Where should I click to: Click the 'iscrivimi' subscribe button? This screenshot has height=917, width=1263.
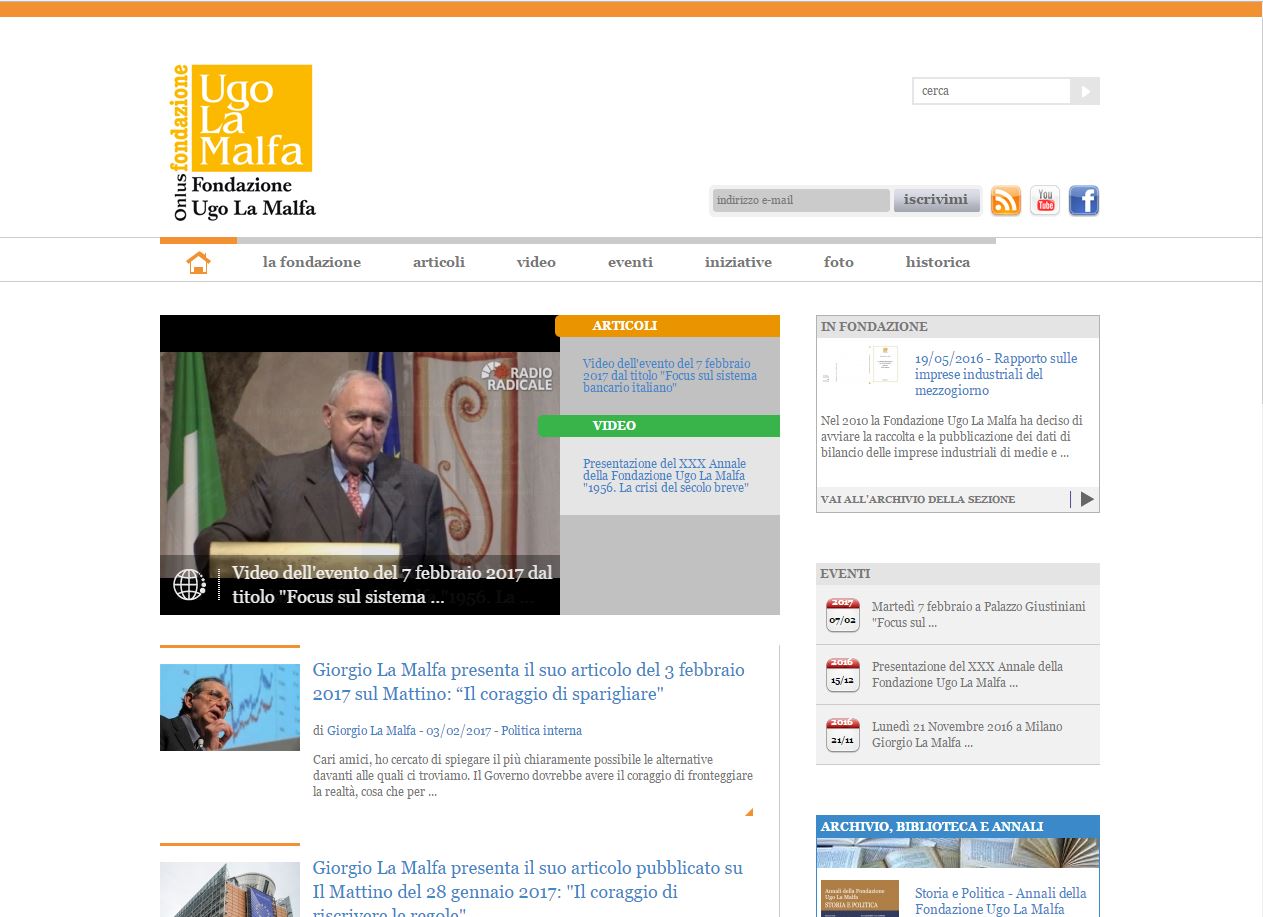(x=936, y=200)
